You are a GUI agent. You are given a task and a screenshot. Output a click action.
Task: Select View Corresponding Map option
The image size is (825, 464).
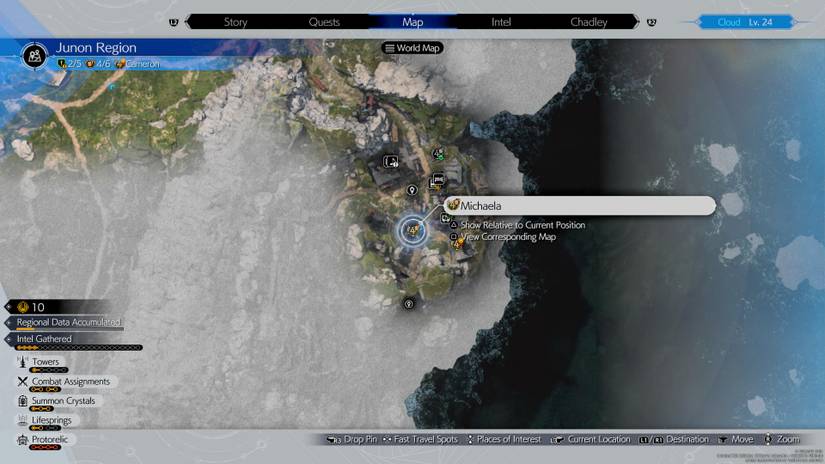click(507, 237)
